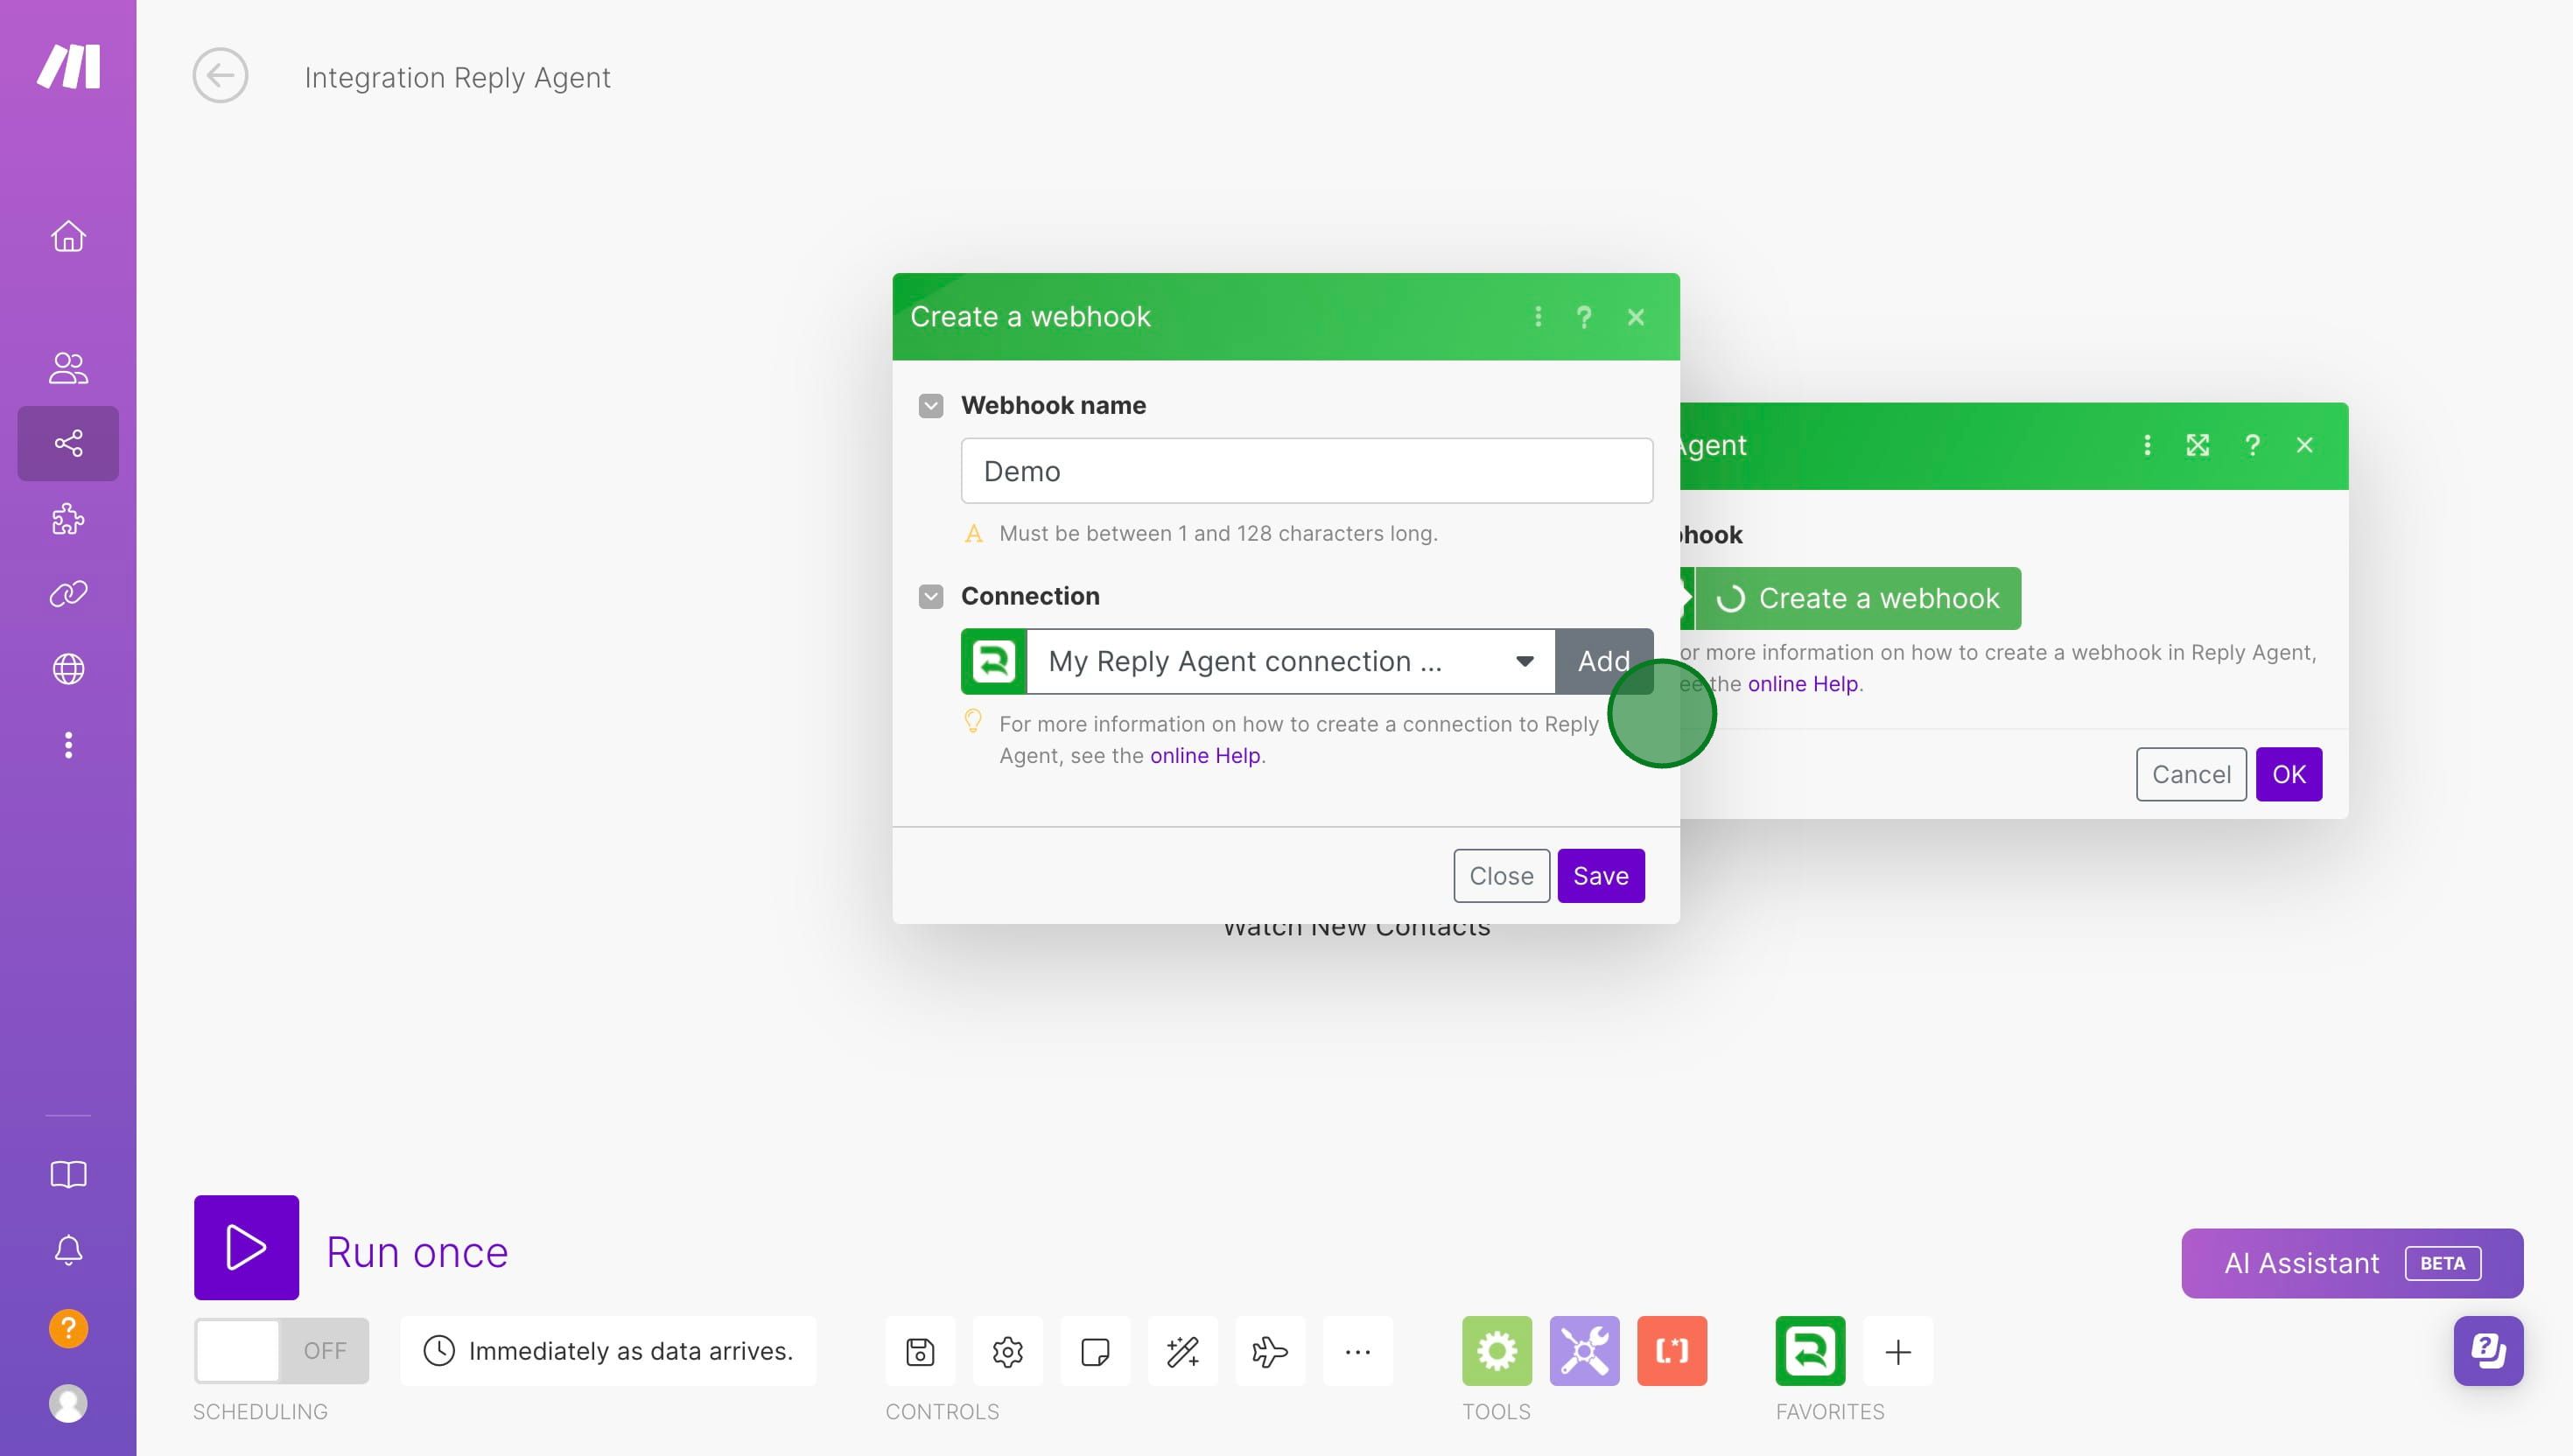The height and width of the screenshot is (1456, 2573).
Task: Open the My Reply Agent connection dropdown
Action: click(1291, 661)
